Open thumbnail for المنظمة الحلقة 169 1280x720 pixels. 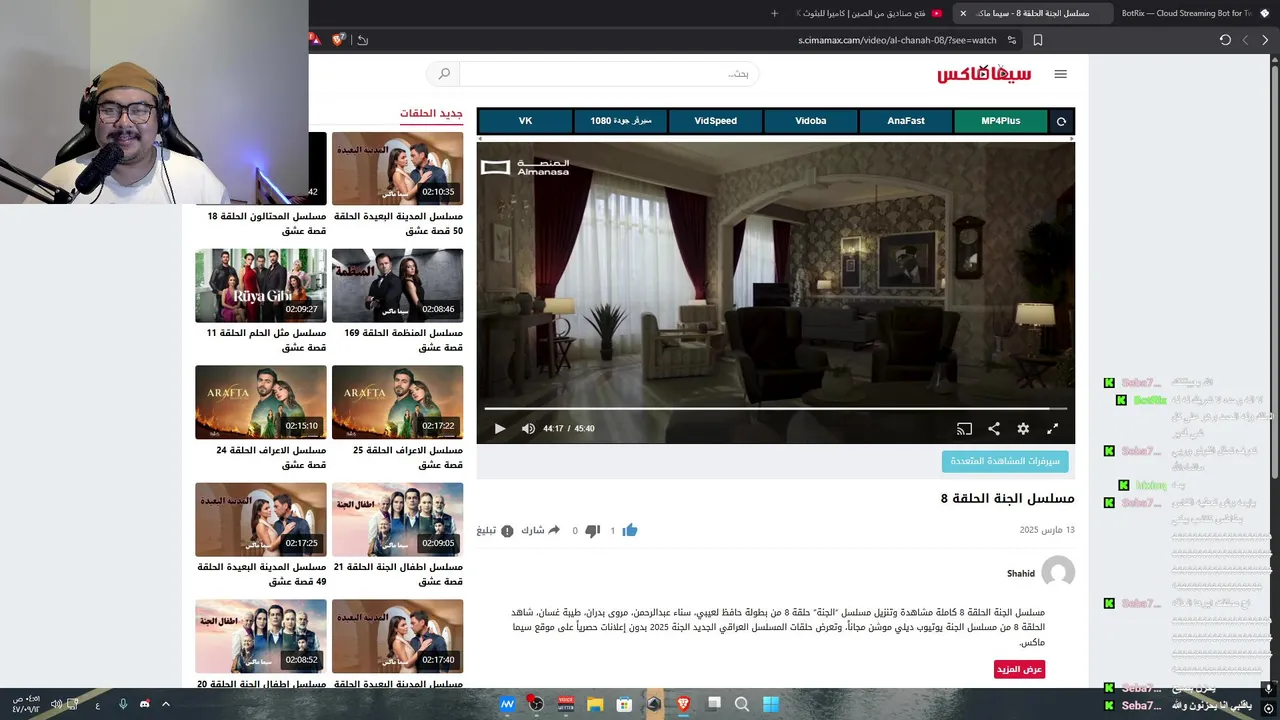(x=397, y=285)
